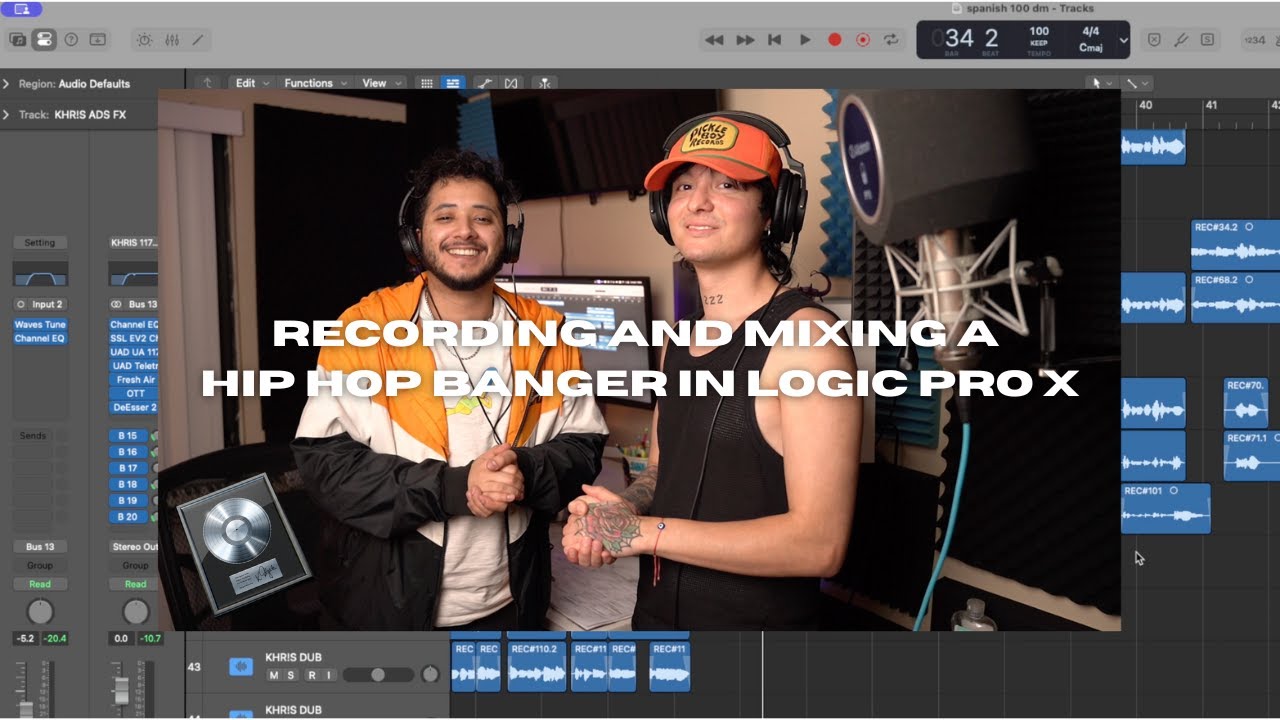This screenshot has height=720, width=1280.
Task: Toggle the Tuner button
Action: (x=1181, y=40)
